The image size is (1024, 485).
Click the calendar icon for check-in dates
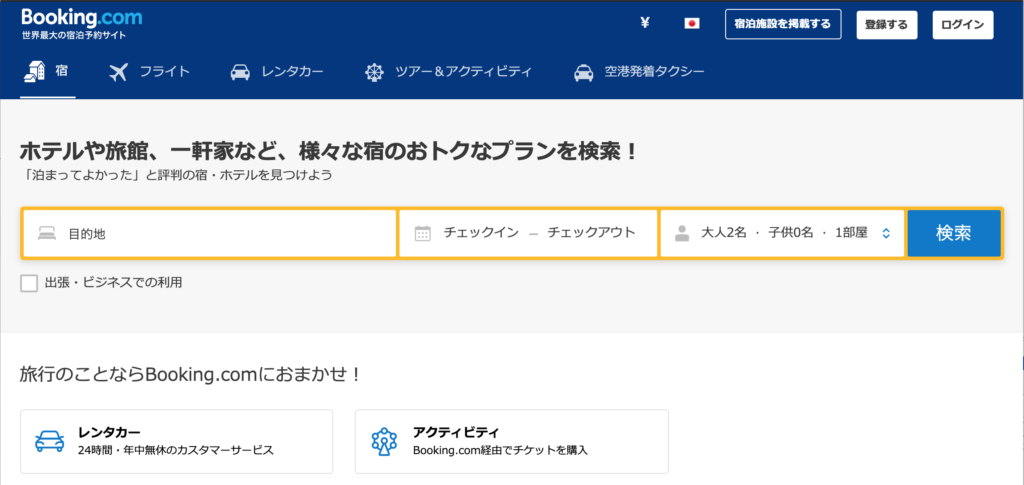point(423,234)
